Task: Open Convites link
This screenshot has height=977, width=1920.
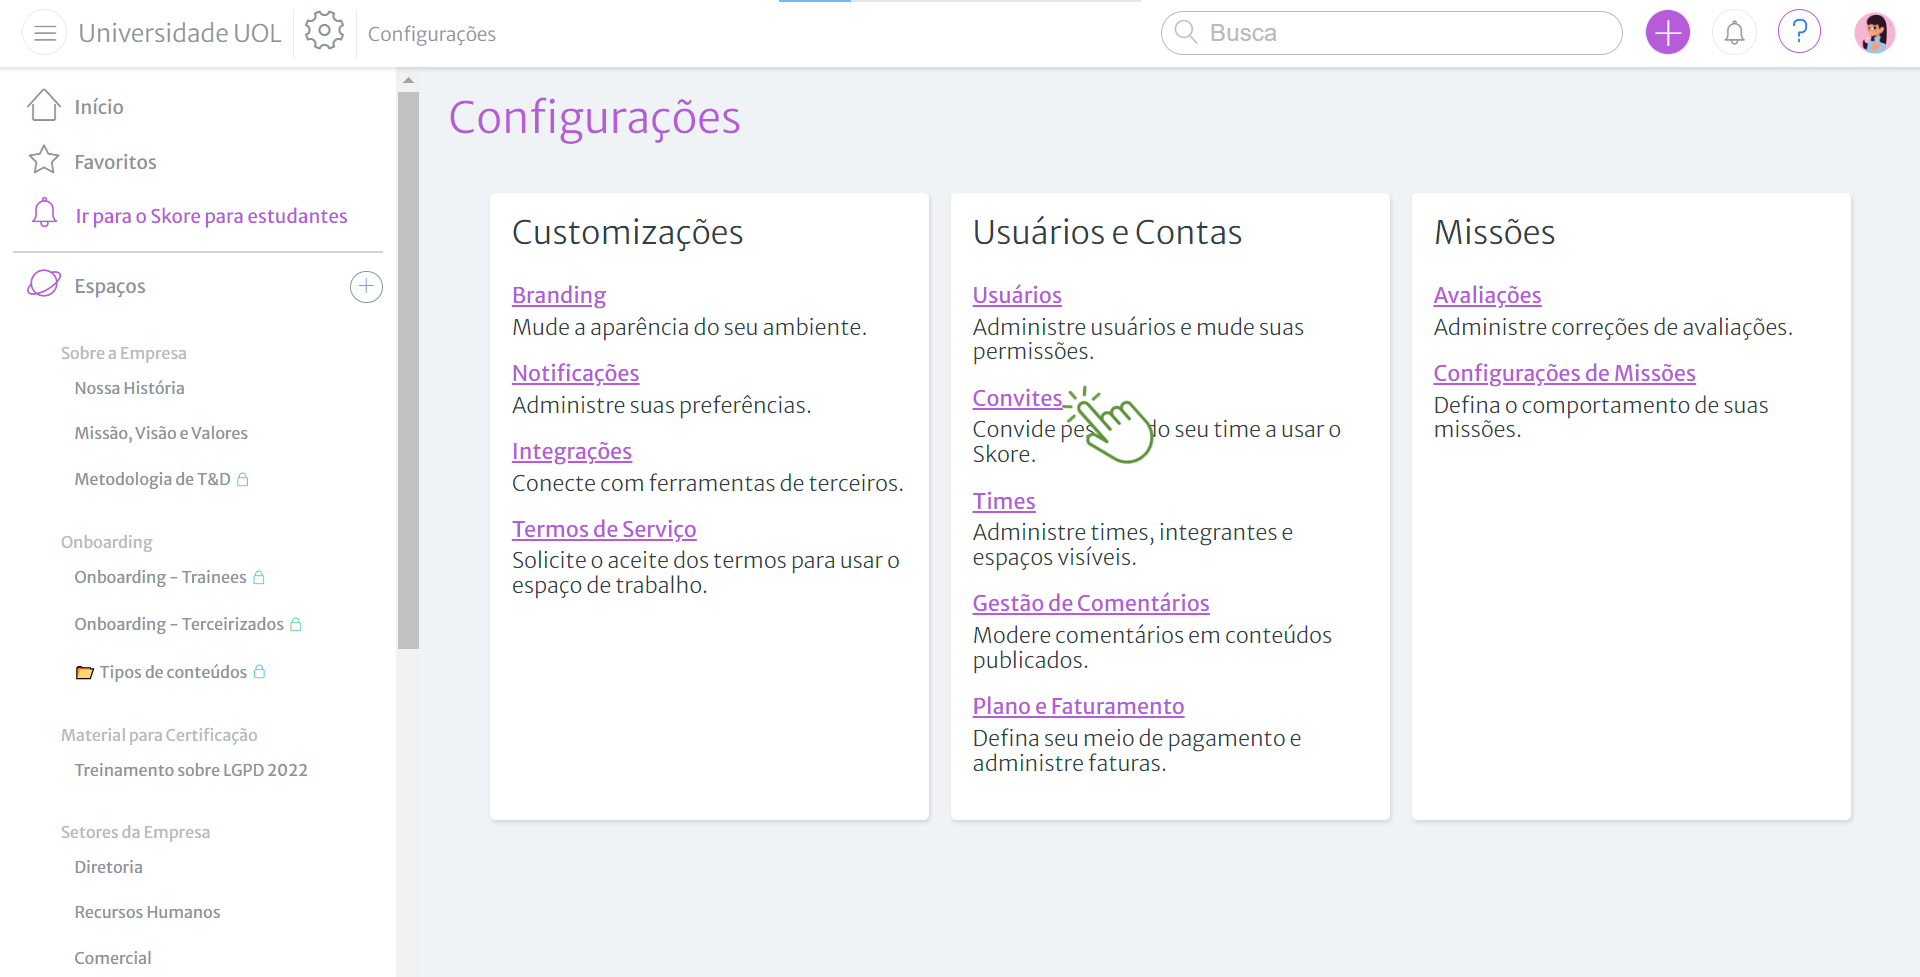Action: (1017, 398)
